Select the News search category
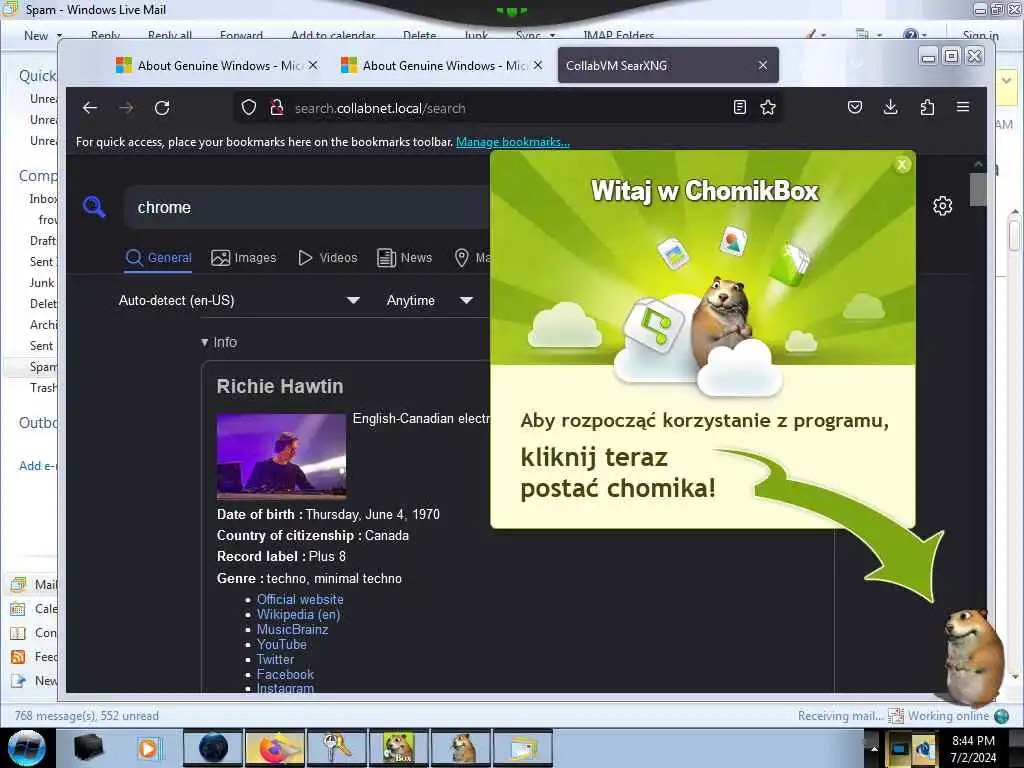 pos(405,257)
